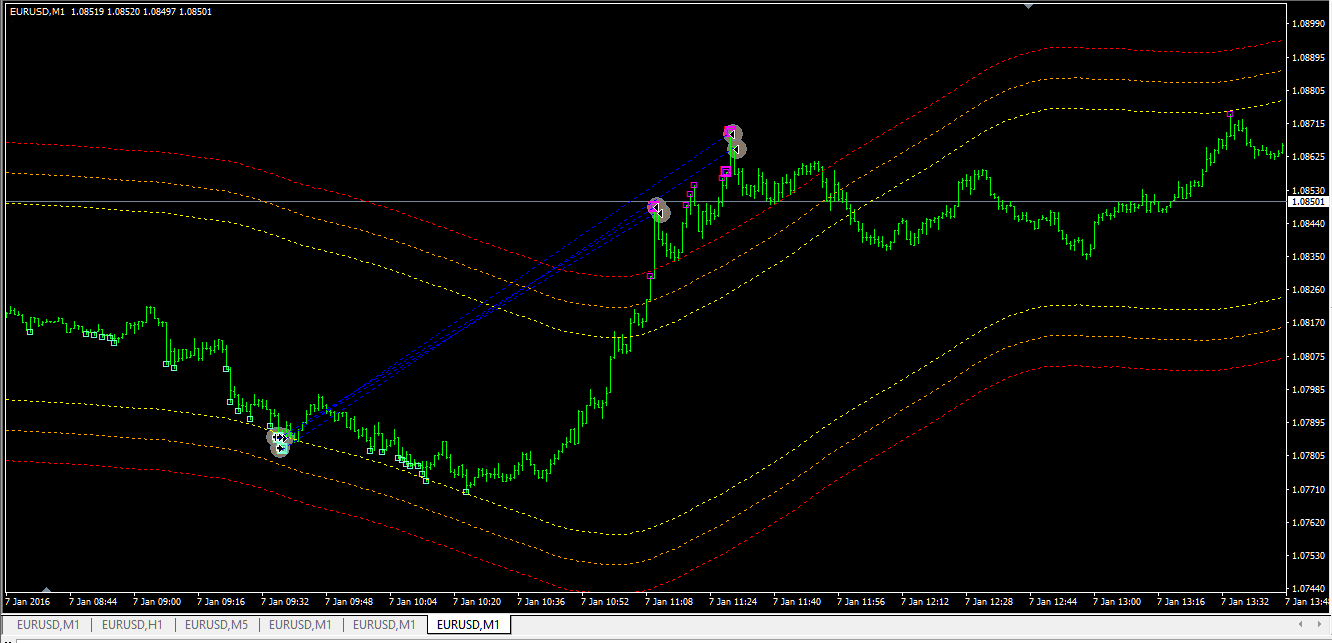Screen dimensions: 1332x643
Task: Click the 1.07985 price scale label
Action: [x=1308, y=389]
